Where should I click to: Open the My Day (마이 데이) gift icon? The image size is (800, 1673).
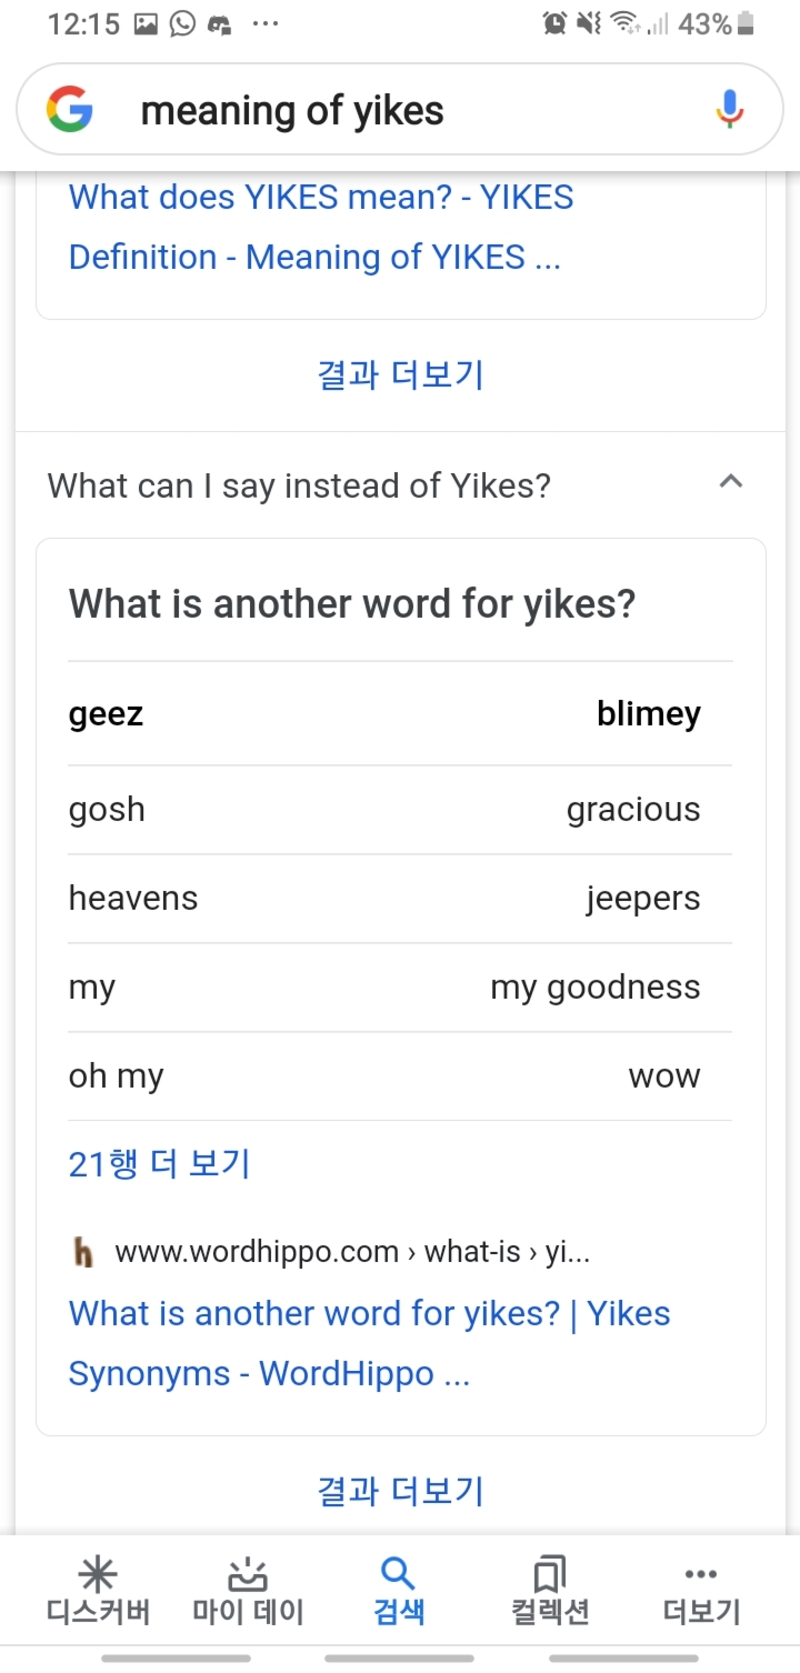tap(247, 1572)
